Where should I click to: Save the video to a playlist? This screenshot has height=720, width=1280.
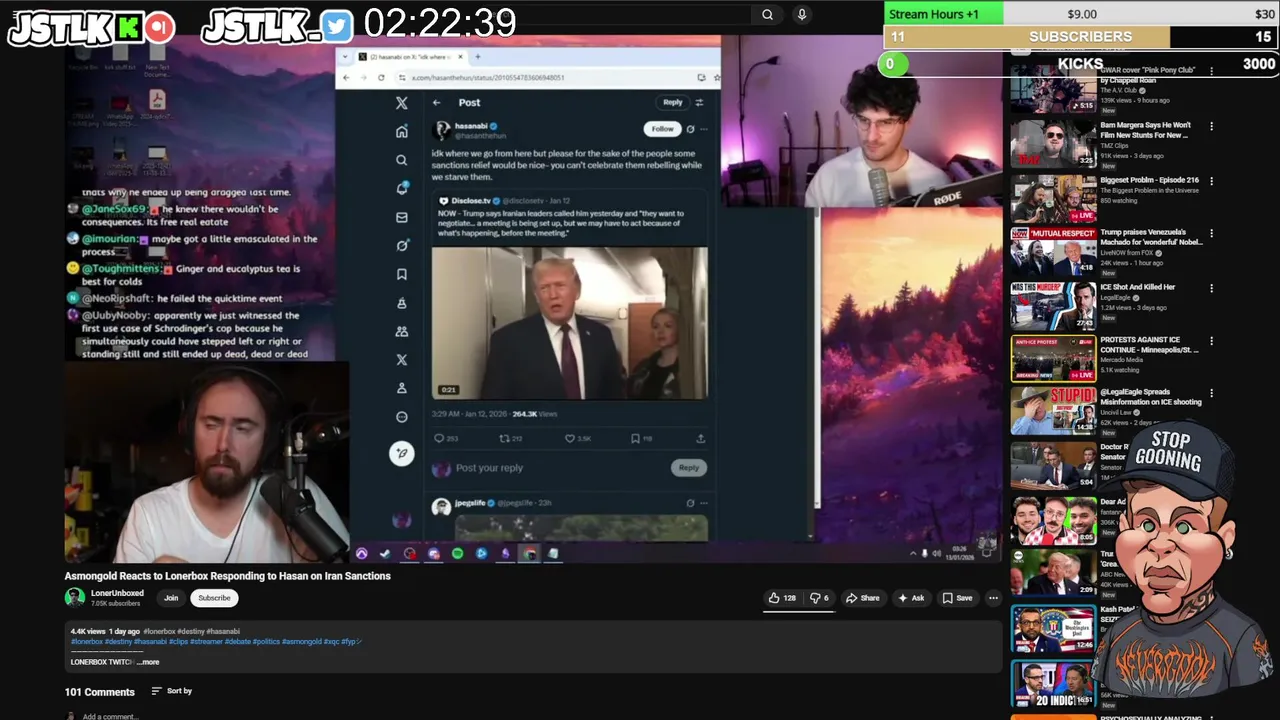coord(957,598)
